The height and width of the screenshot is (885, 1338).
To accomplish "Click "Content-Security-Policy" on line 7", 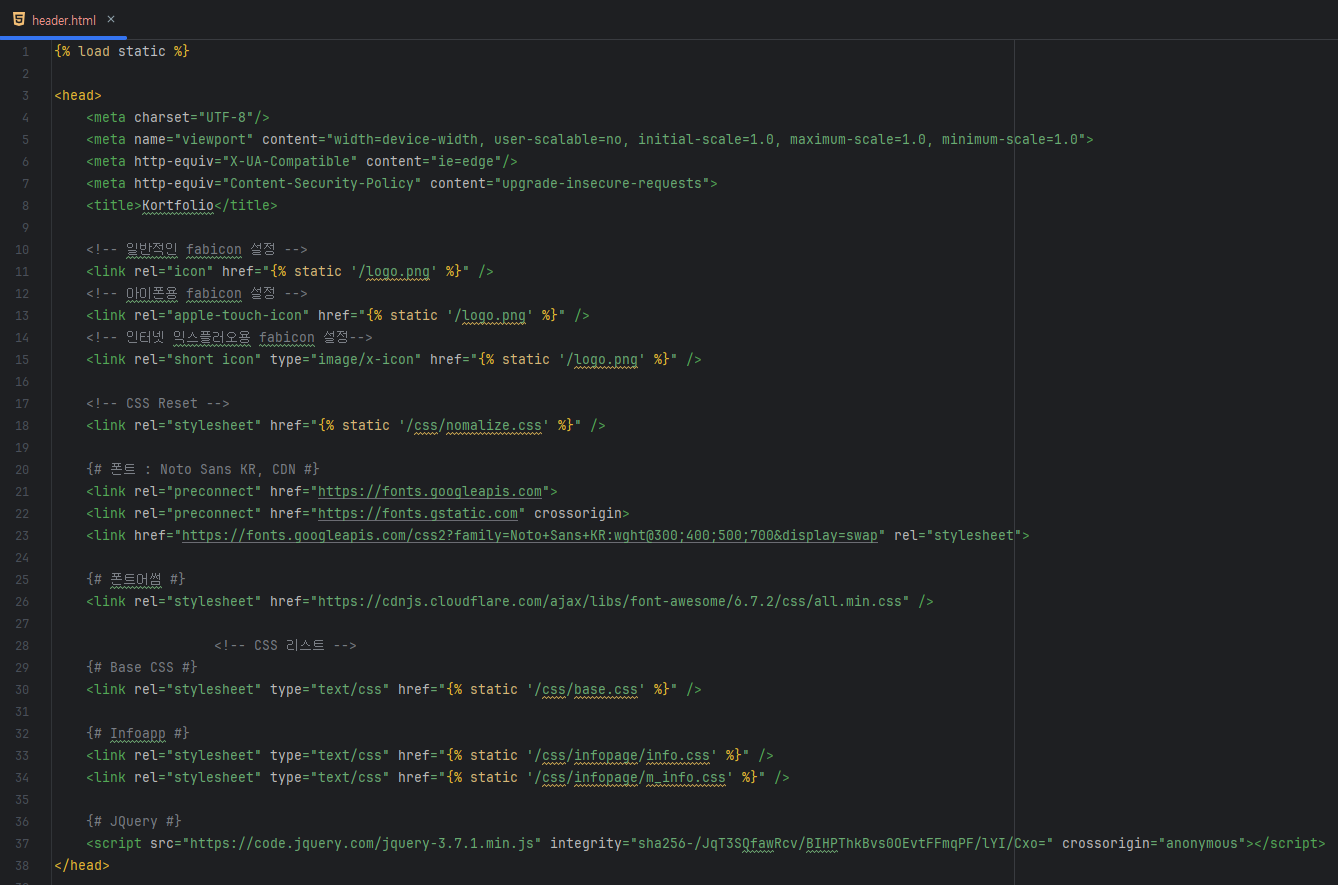I will (322, 183).
